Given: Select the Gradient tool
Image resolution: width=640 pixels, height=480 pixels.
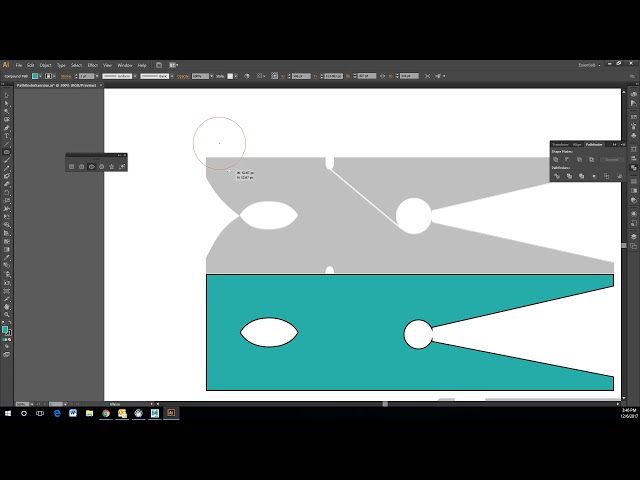Looking at the screenshot, I should point(7,249).
